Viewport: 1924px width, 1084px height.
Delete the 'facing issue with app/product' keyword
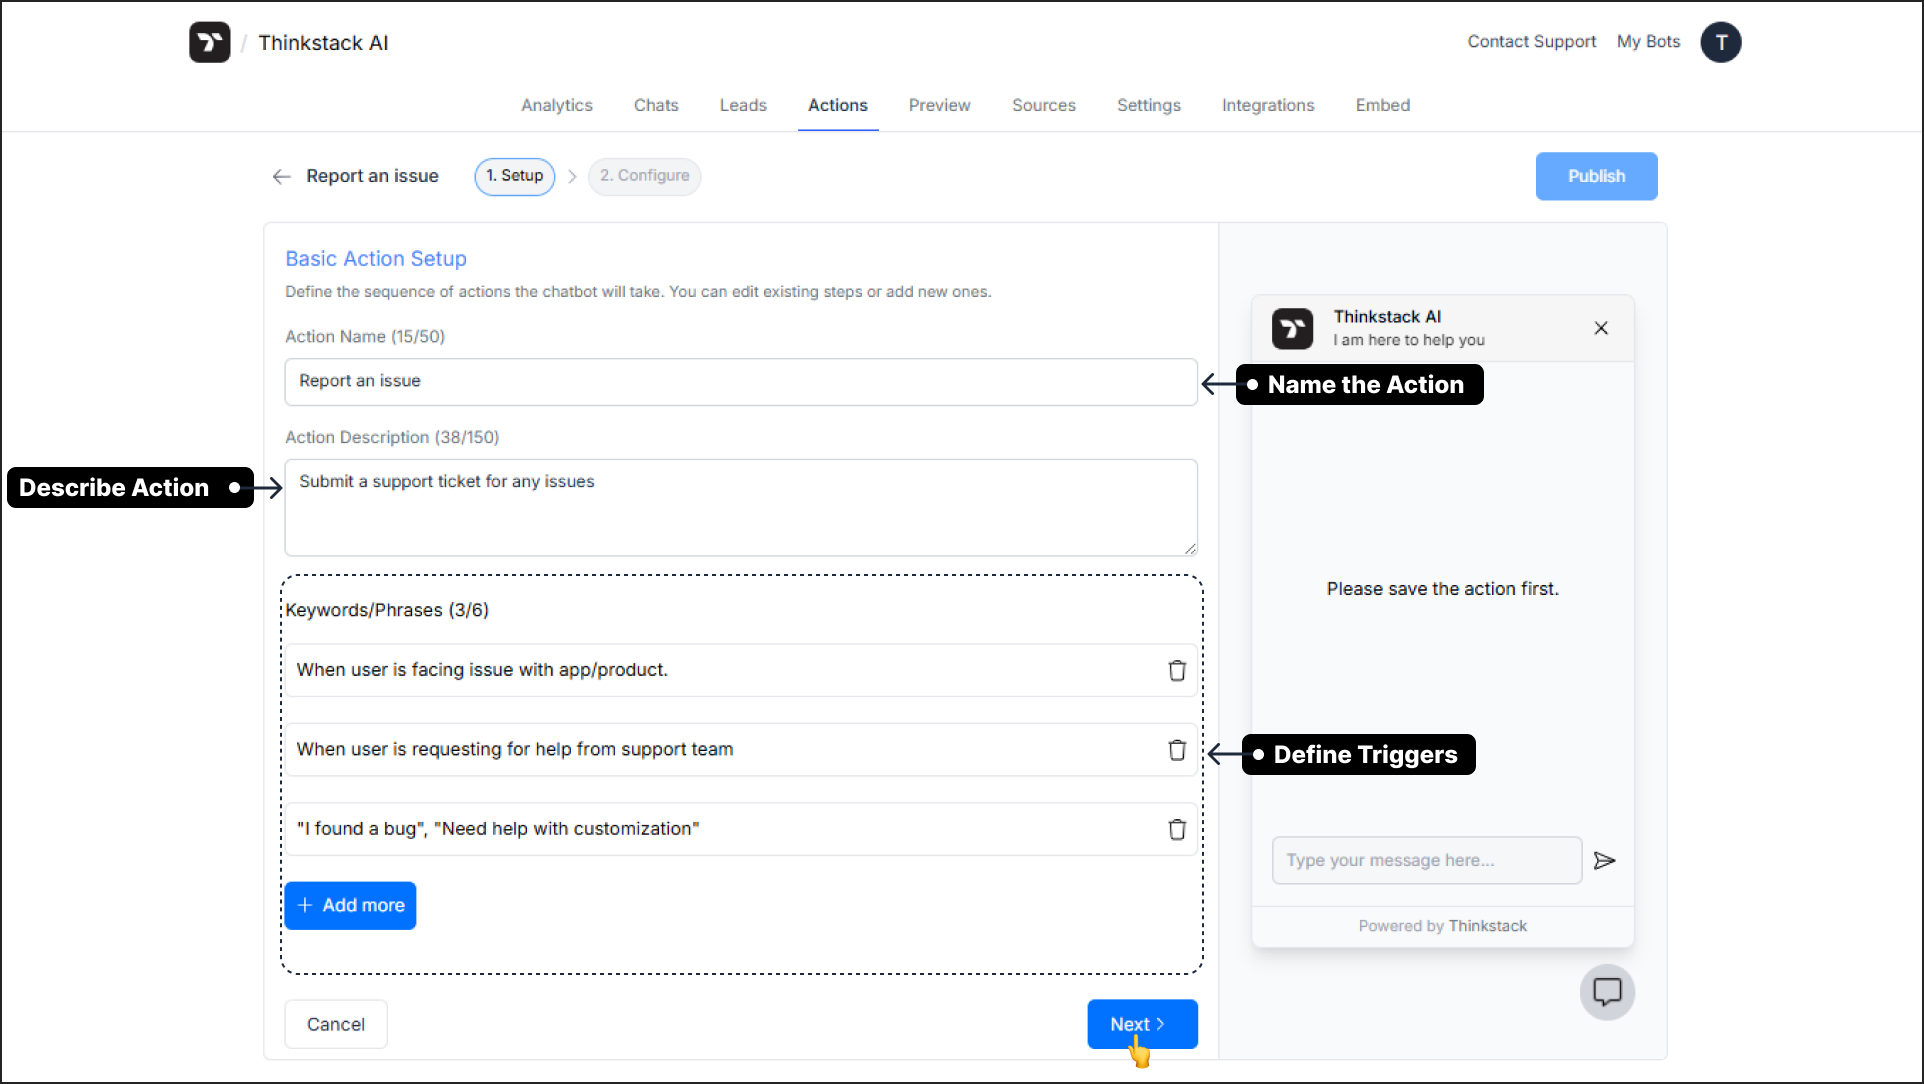(1177, 670)
